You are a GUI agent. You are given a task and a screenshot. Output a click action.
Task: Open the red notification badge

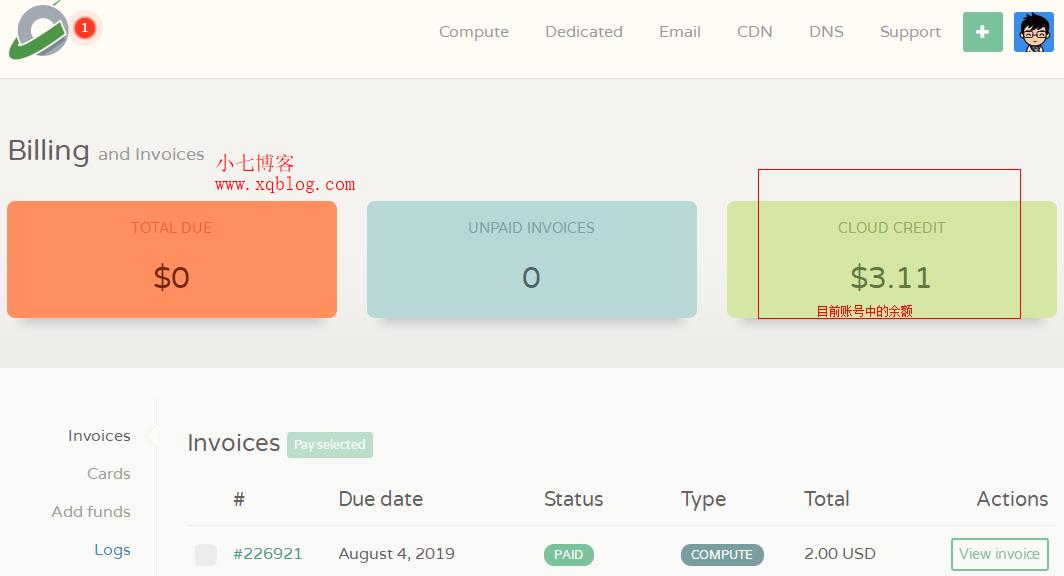coord(84,28)
